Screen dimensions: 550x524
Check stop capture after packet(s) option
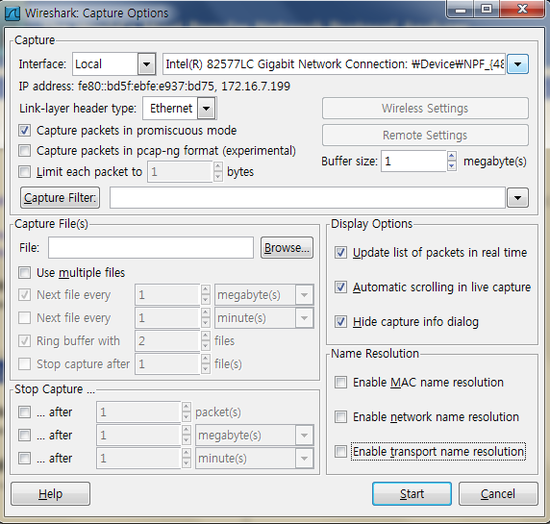tap(25, 412)
